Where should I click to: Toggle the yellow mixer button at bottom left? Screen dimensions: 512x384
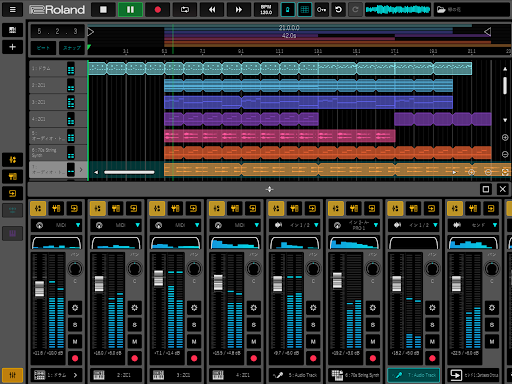tap(12, 375)
